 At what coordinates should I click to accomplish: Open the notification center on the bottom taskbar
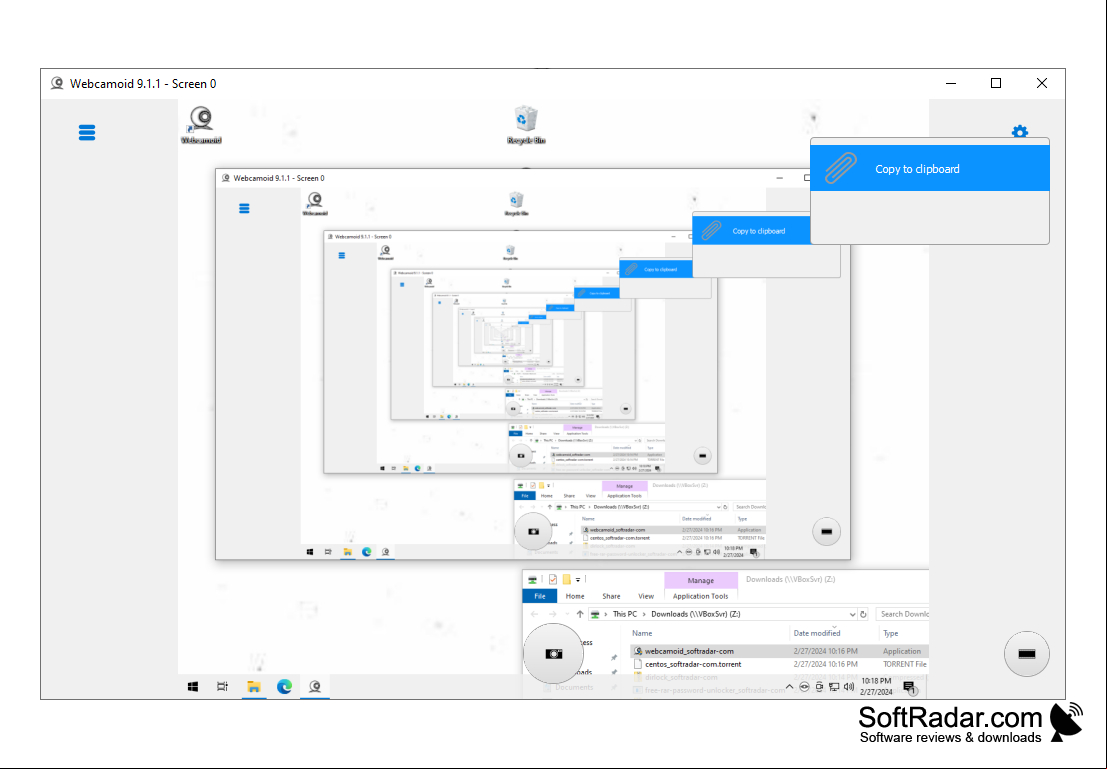(909, 687)
